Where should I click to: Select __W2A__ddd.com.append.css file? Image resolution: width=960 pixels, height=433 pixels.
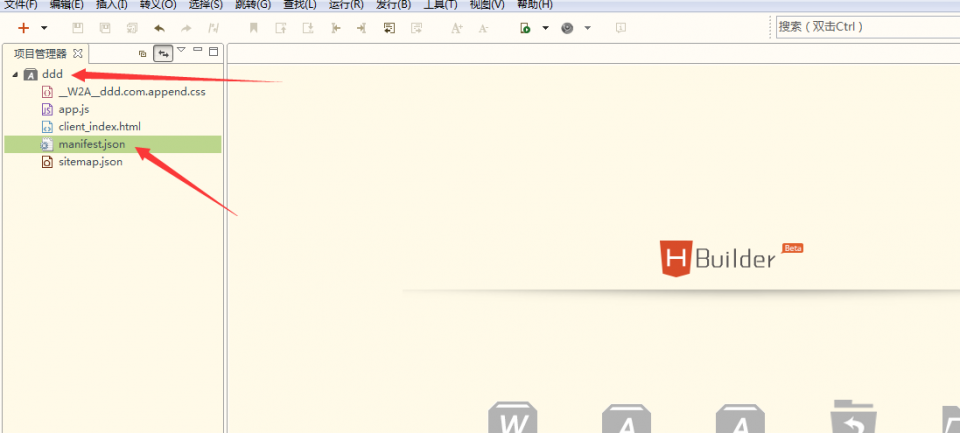coord(132,92)
